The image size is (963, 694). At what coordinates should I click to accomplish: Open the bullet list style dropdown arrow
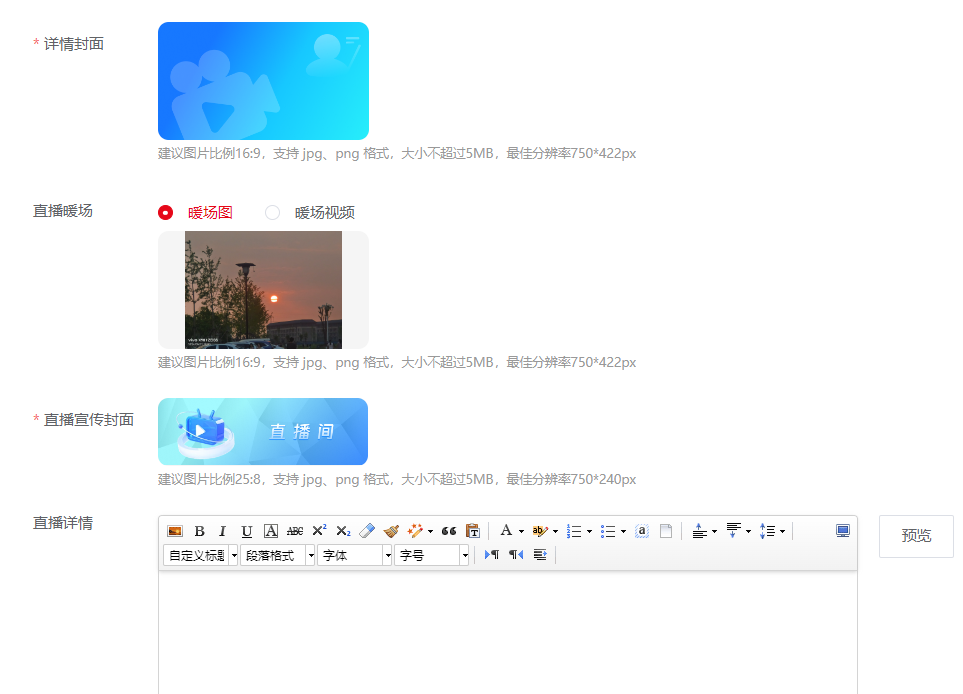coord(623,531)
